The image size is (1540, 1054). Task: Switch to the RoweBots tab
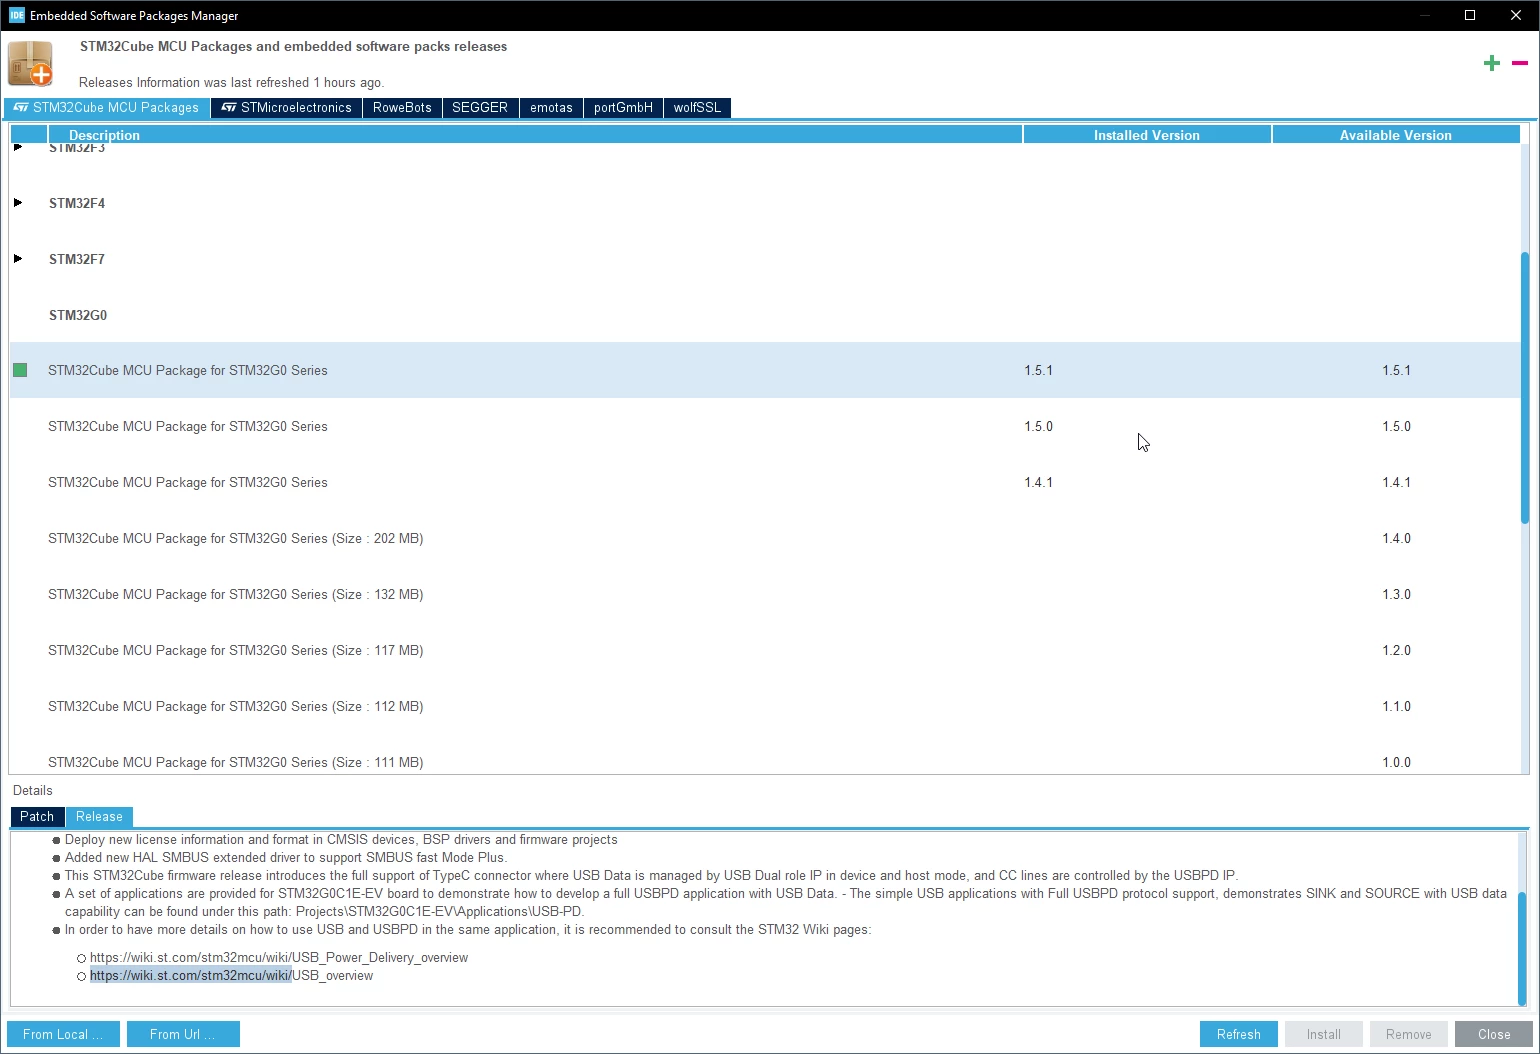402,108
